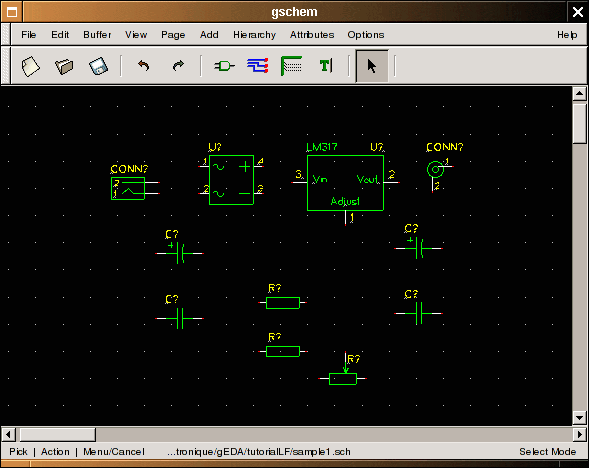The height and width of the screenshot is (468, 589).
Task: Open the Attributes menu
Action: [x=312, y=35]
